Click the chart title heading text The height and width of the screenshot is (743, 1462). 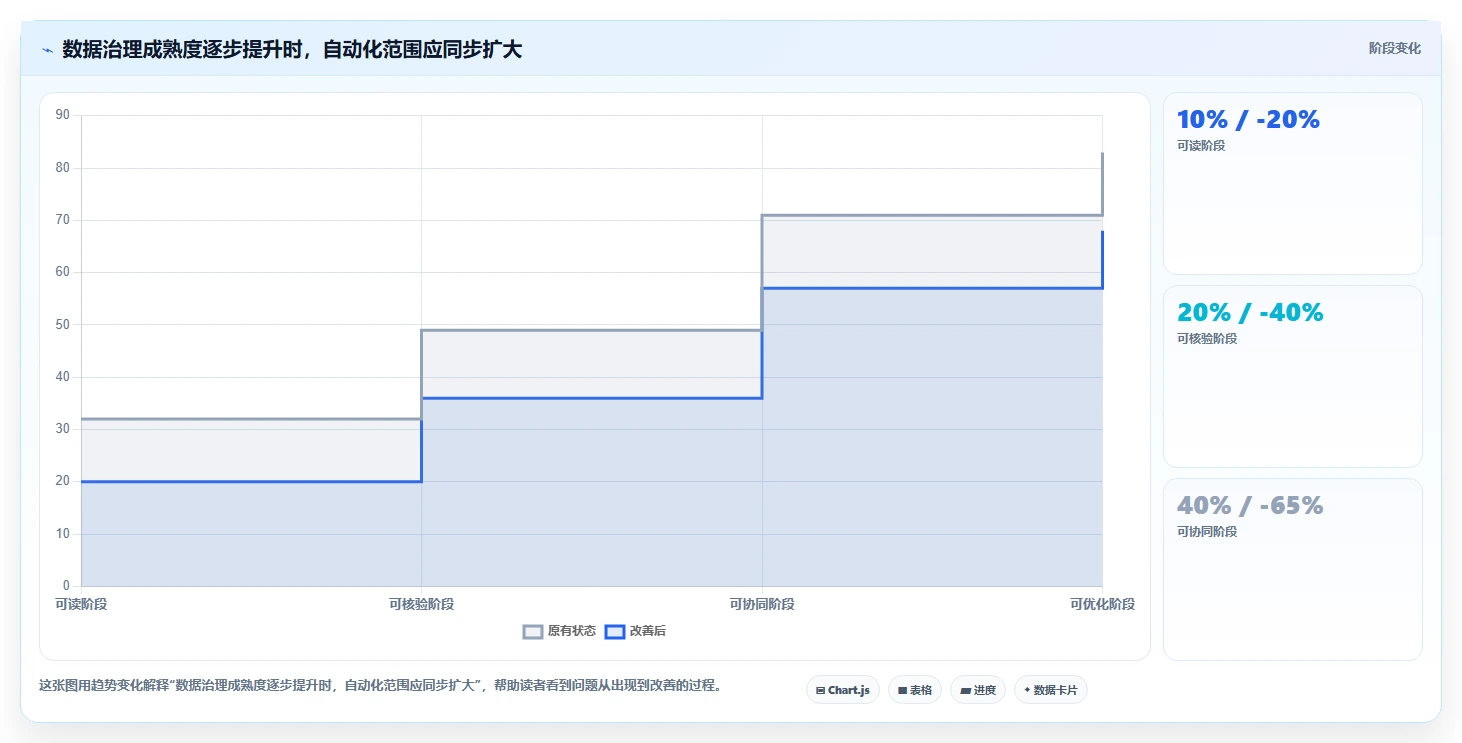click(x=292, y=50)
